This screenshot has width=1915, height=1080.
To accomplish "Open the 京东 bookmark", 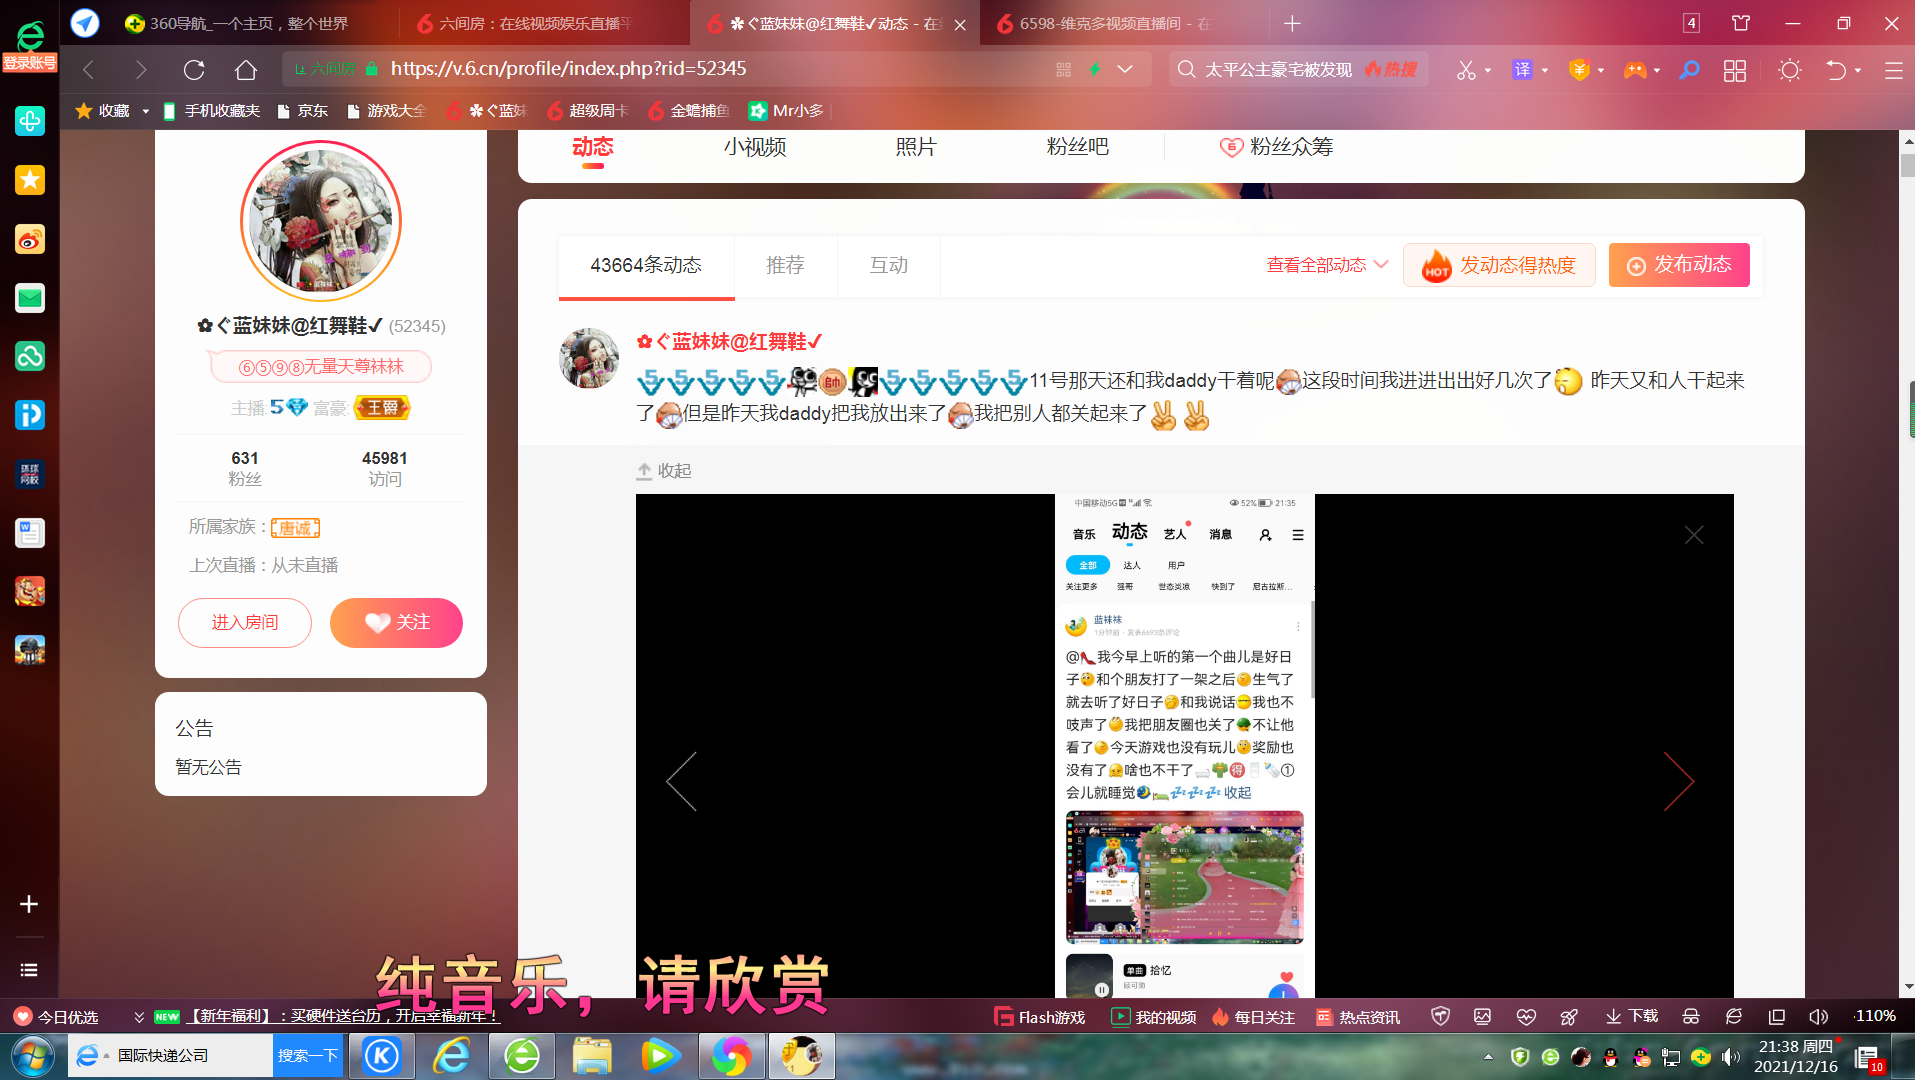I will [x=303, y=111].
